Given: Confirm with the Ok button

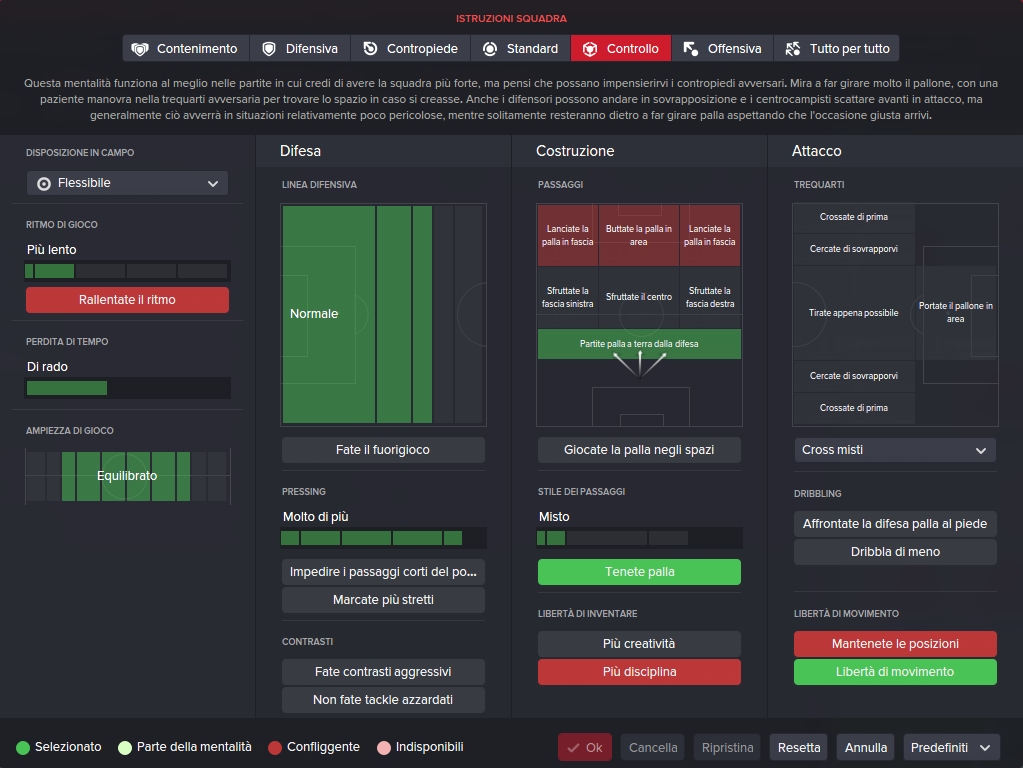Looking at the screenshot, I should pyautogui.click(x=585, y=748).
